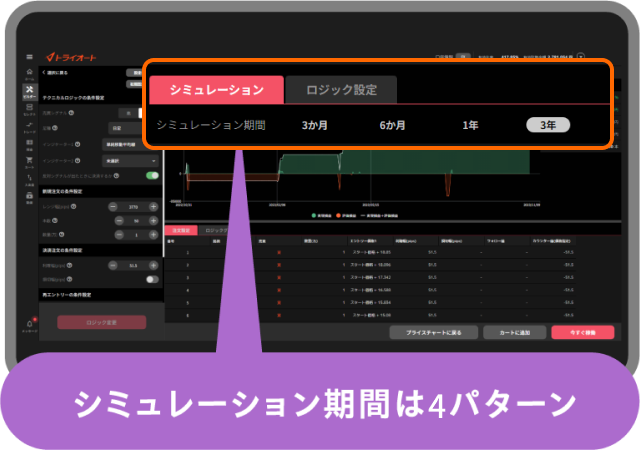Select the 注文設定 tab above the table
Screen dimensions: 640x450
pos(181,230)
